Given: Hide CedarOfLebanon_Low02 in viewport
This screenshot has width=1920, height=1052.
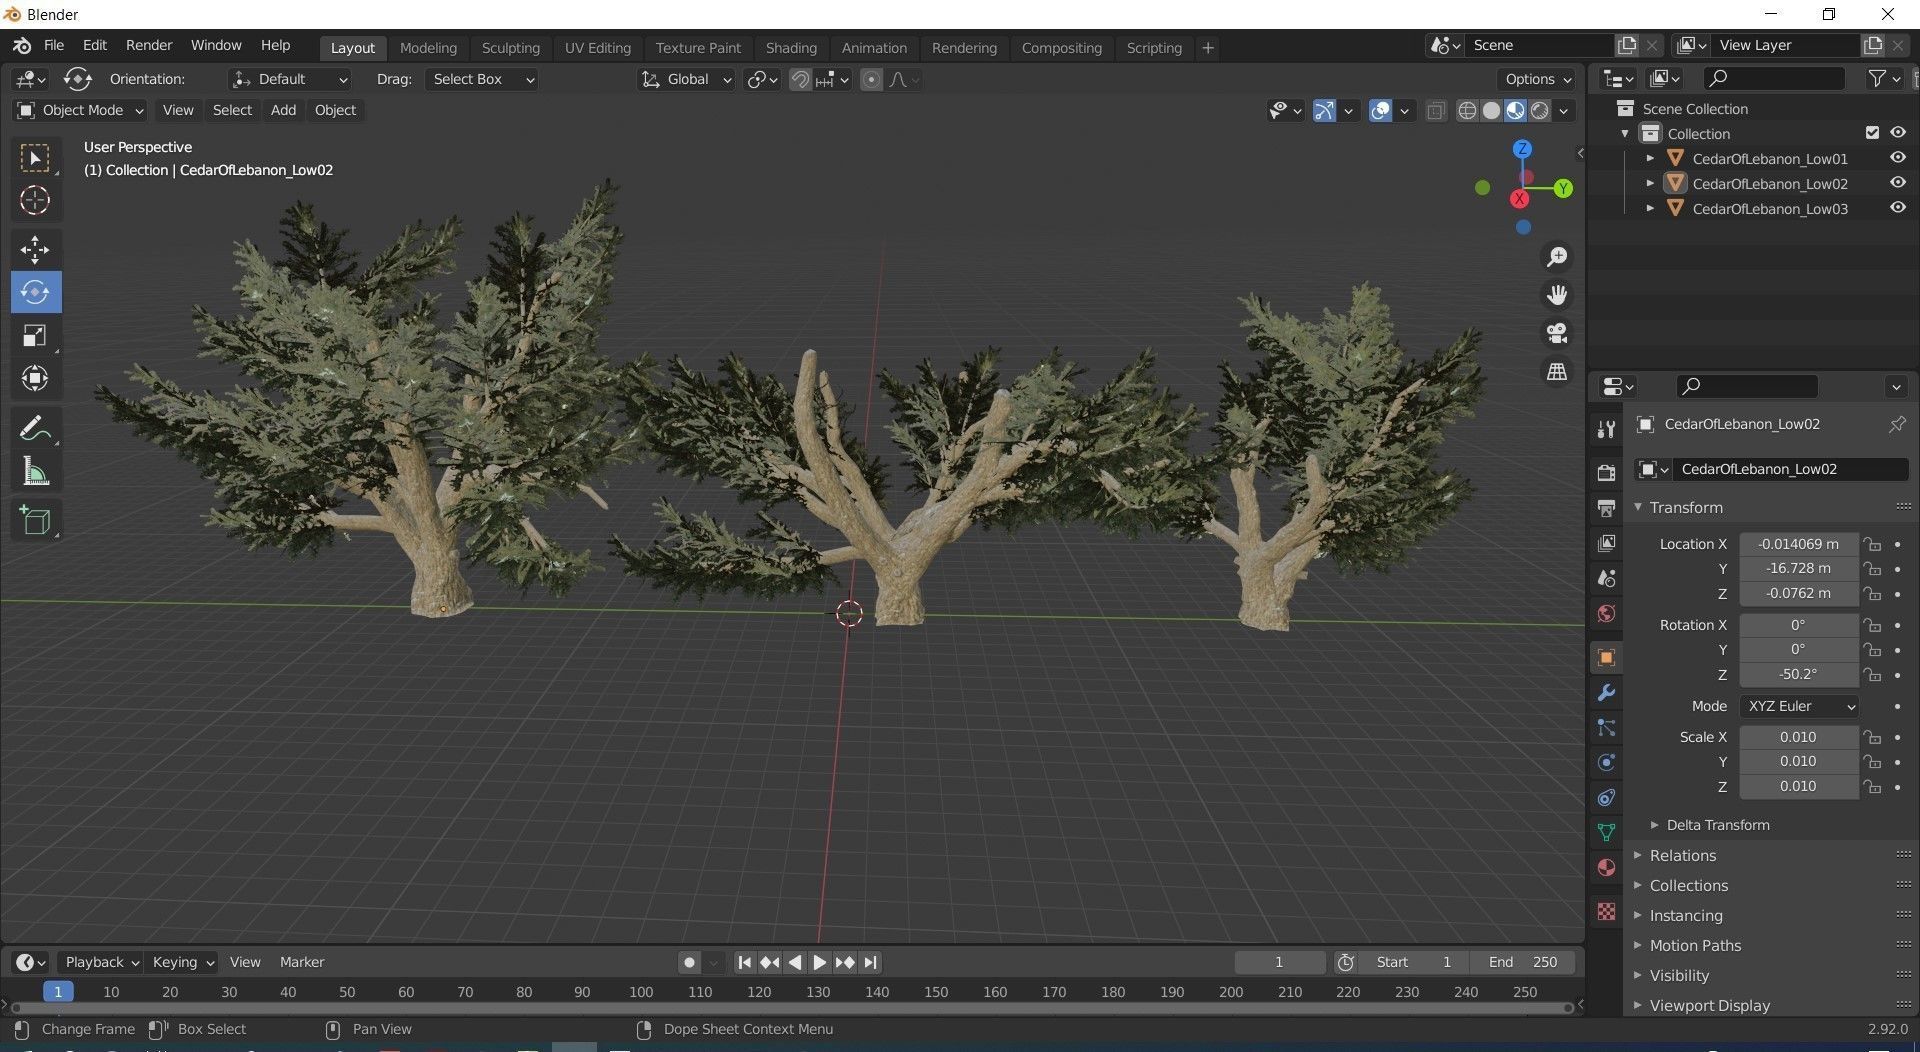Looking at the screenshot, I should point(1897,183).
